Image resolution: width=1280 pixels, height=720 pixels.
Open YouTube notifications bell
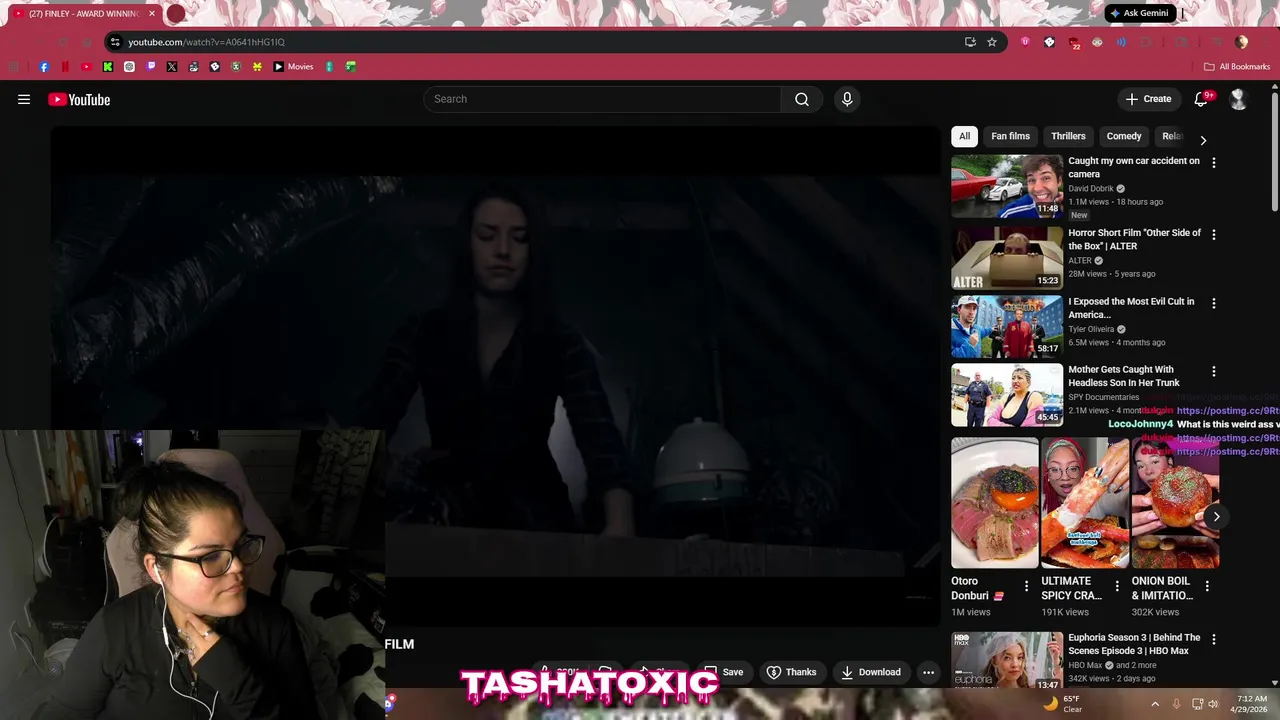(x=1202, y=99)
